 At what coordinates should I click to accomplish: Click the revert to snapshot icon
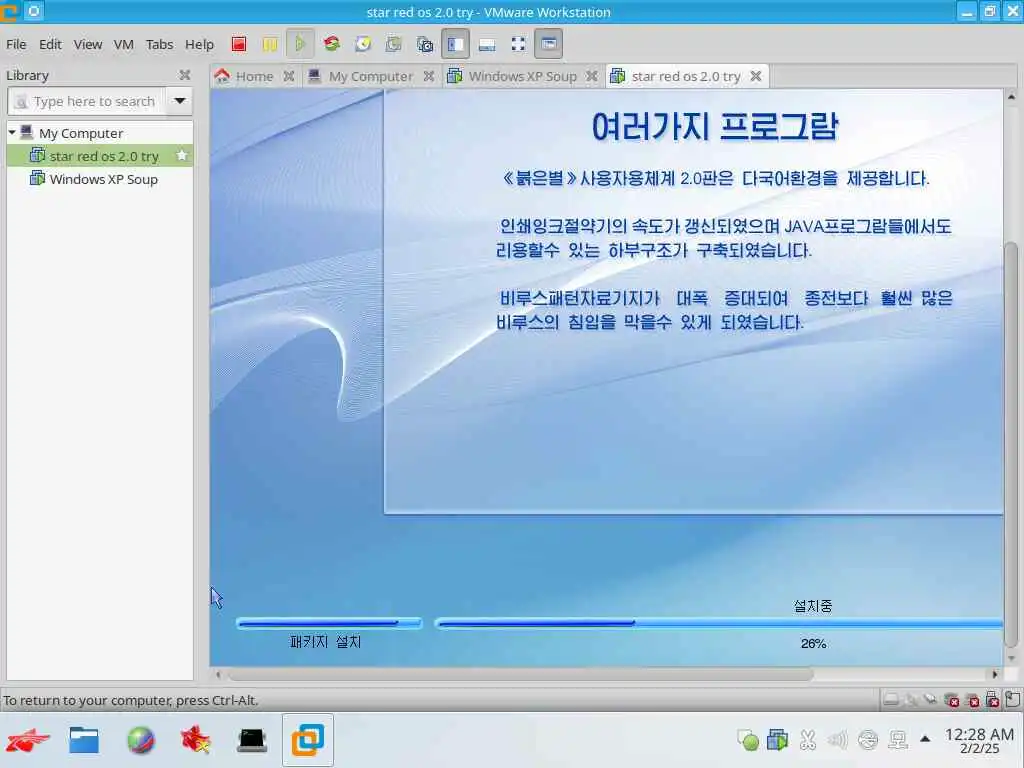coord(394,44)
